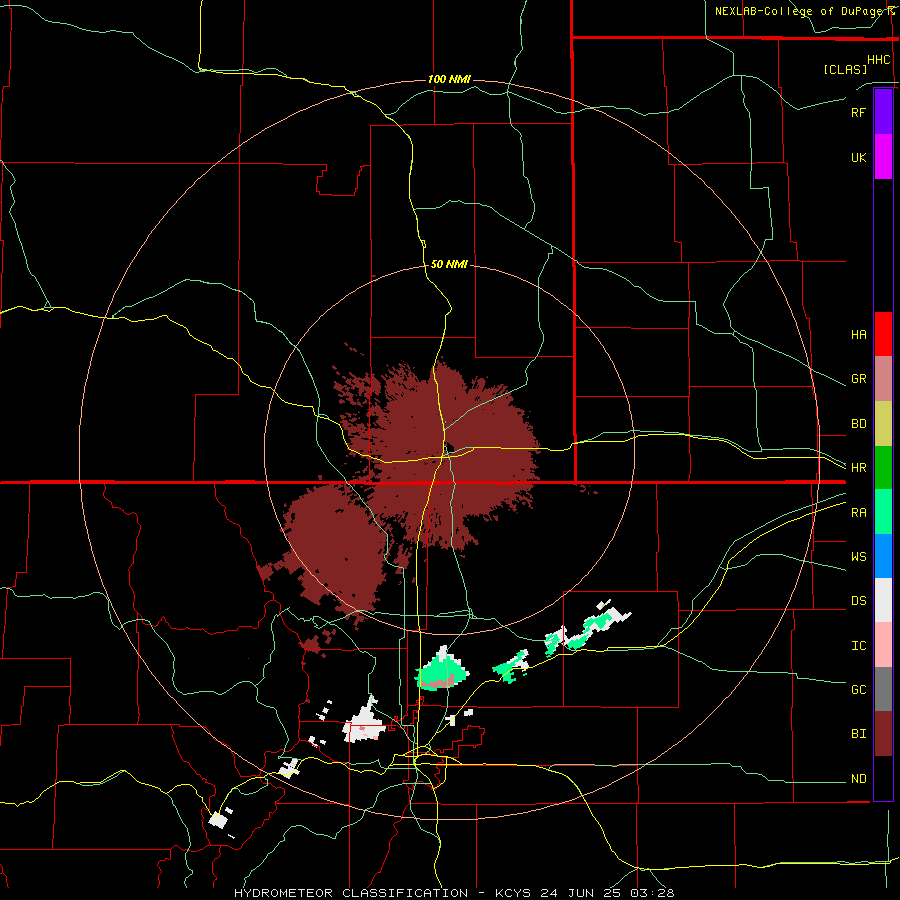Click the 'HHC' product code text
The image size is (900, 900).
coord(878,60)
